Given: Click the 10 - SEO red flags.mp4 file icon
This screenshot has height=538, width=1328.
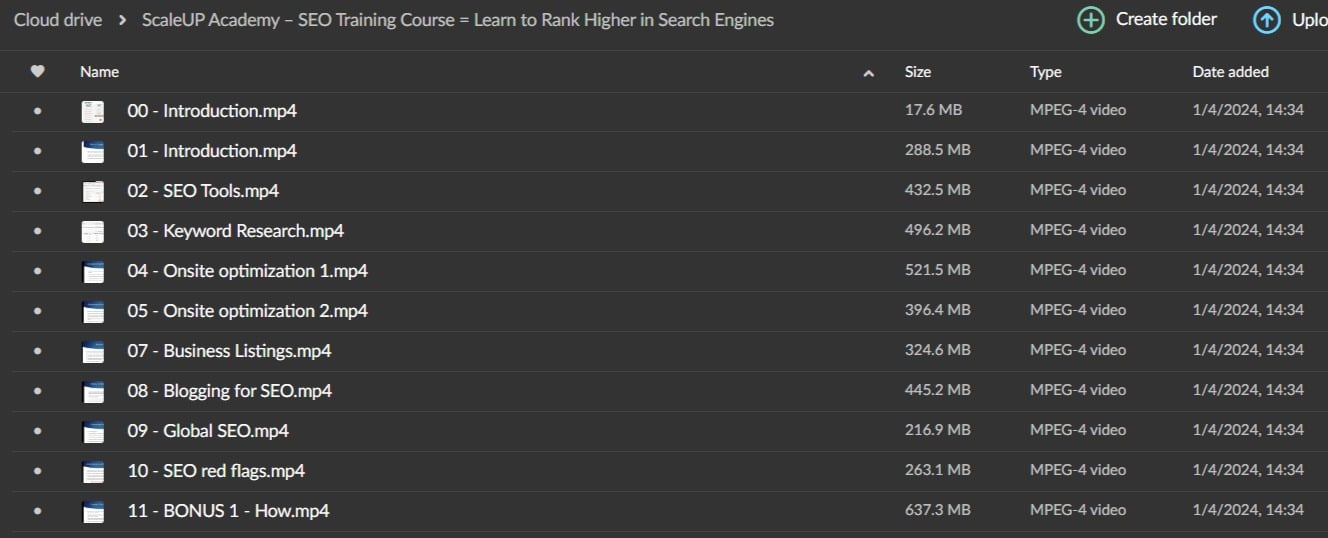Looking at the screenshot, I should (93, 471).
